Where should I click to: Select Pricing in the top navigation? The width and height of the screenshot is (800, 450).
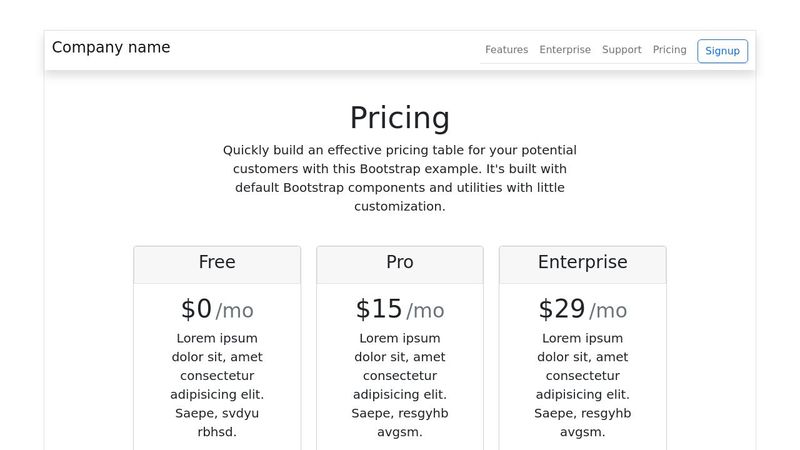(x=669, y=50)
